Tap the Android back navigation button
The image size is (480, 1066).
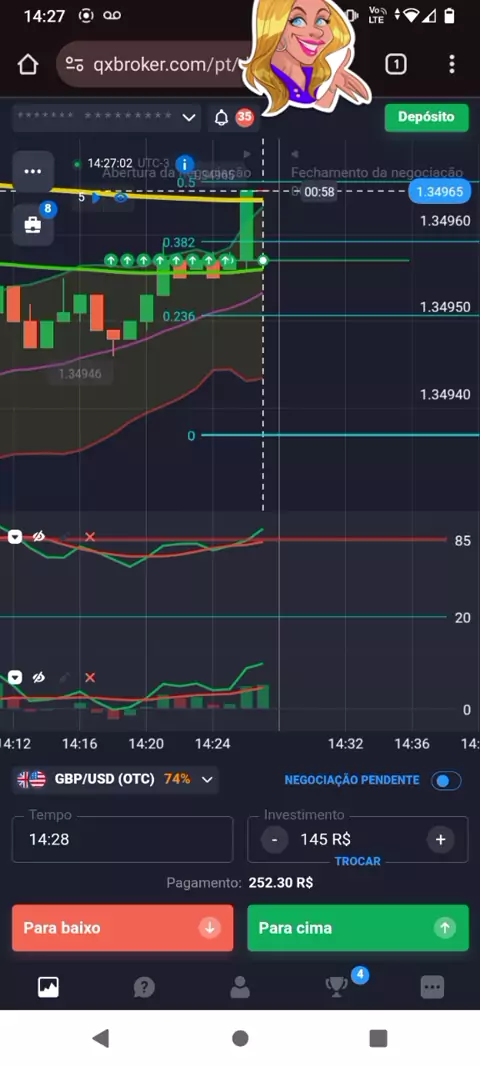pos(101,1037)
